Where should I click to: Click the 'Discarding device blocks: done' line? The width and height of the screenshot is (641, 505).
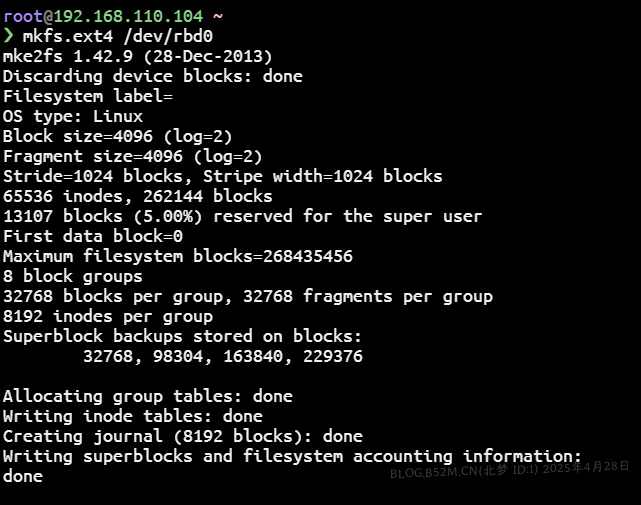[152, 76]
